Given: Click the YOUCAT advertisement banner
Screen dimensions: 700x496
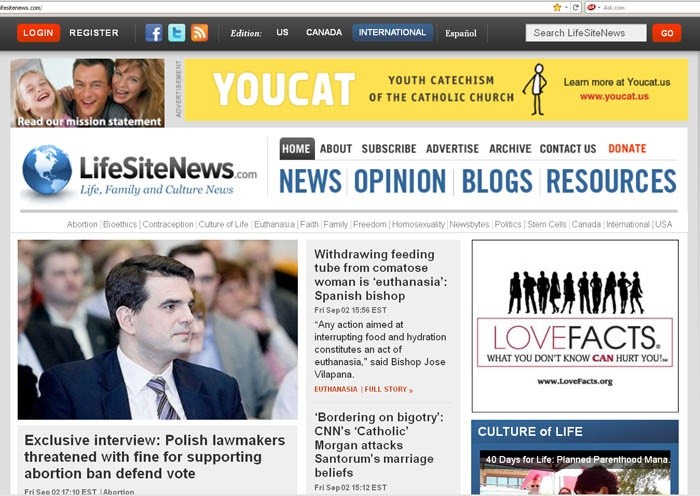Looking at the screenshot, I should point(436,89).
